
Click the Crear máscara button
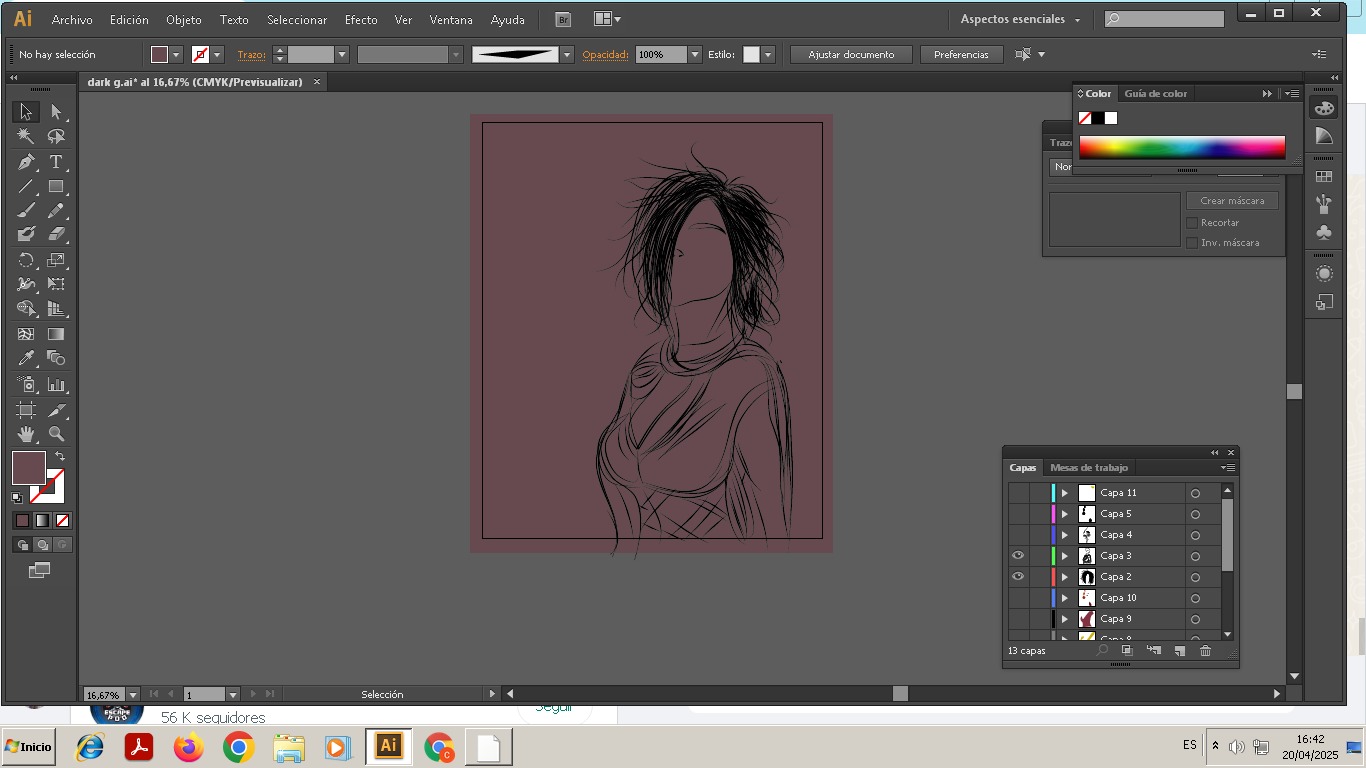(1232, 201)
